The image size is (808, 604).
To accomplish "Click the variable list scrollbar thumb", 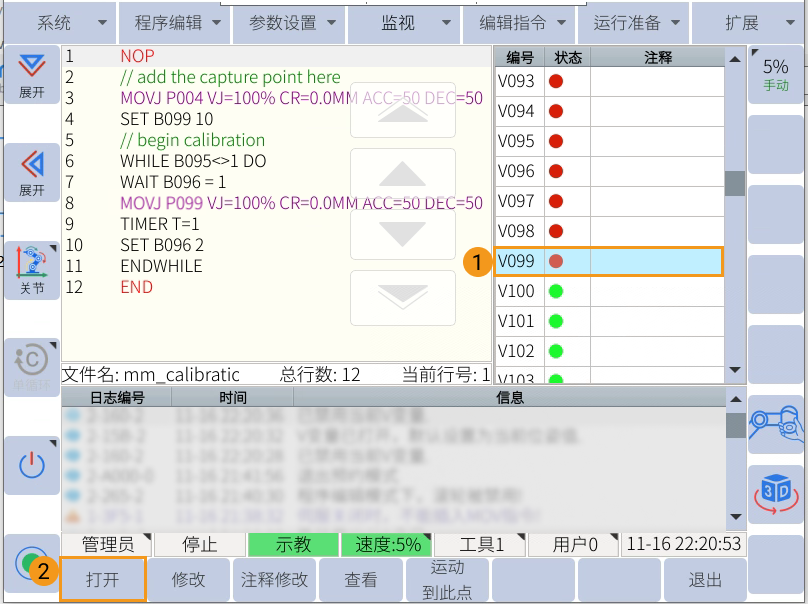I will [x=735, y=183].
